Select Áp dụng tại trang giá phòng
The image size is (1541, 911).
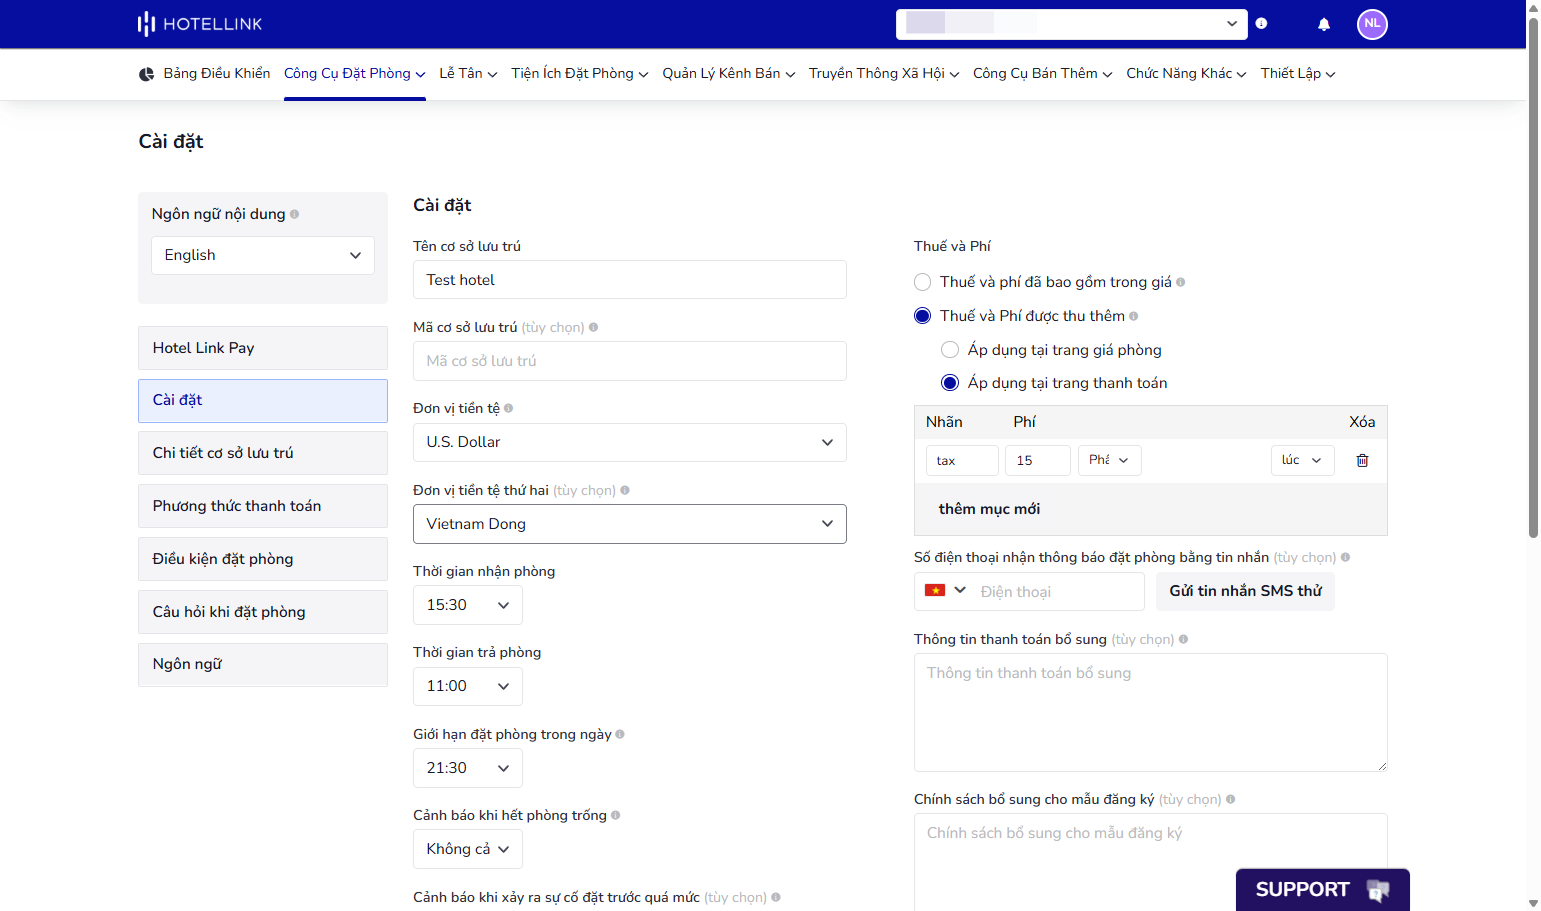pyautogui.click(x=950, y=350)
